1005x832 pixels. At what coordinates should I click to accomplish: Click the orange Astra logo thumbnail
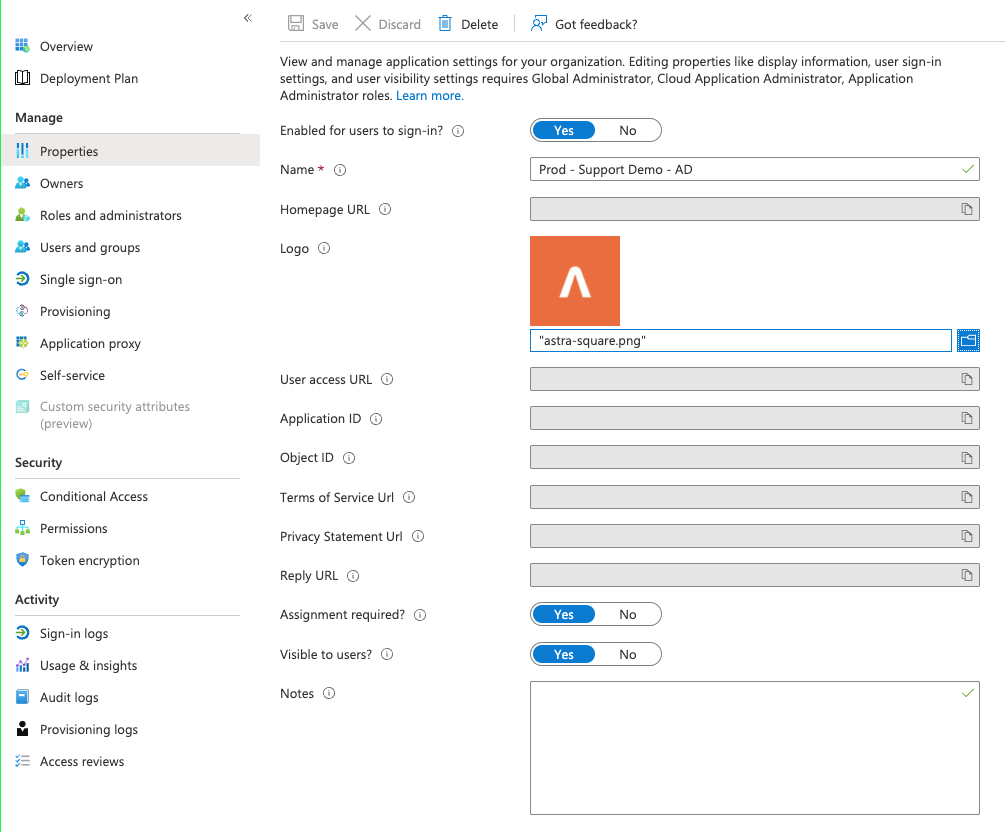(574, 281)
